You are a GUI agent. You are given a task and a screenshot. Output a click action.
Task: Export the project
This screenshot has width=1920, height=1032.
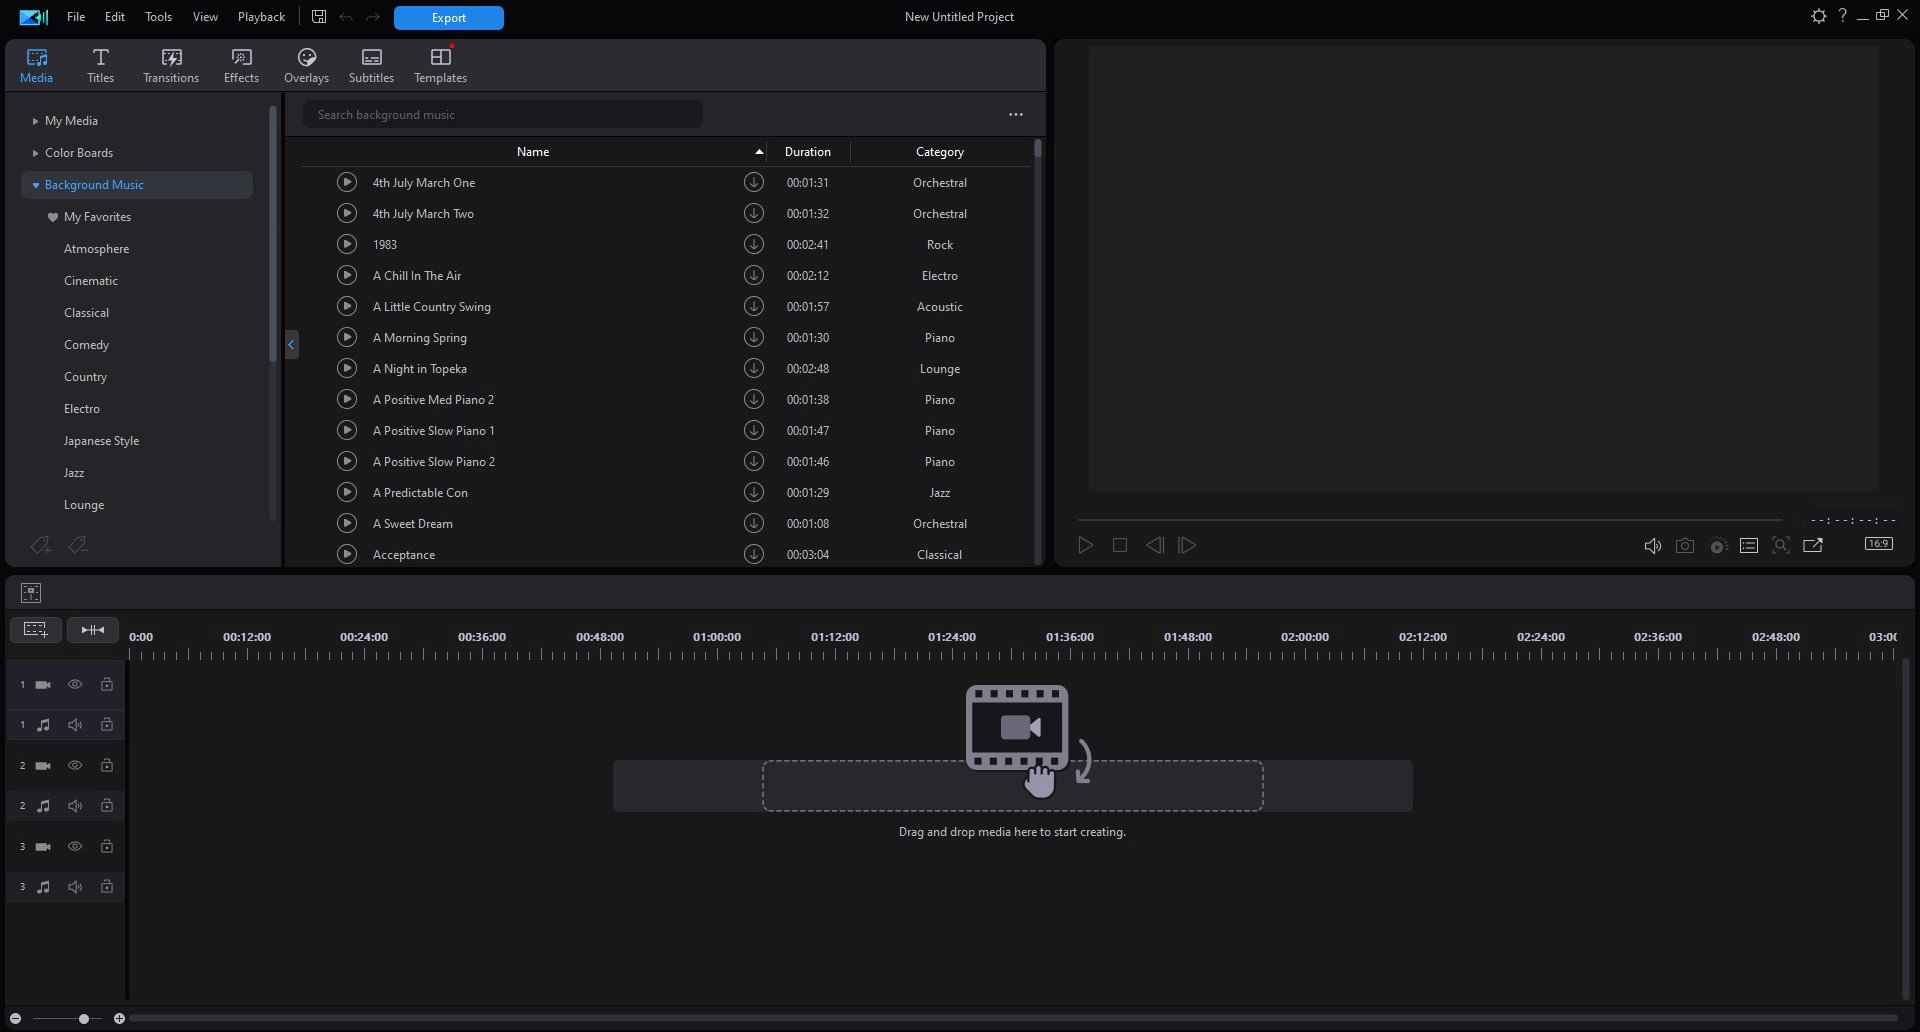449,18
